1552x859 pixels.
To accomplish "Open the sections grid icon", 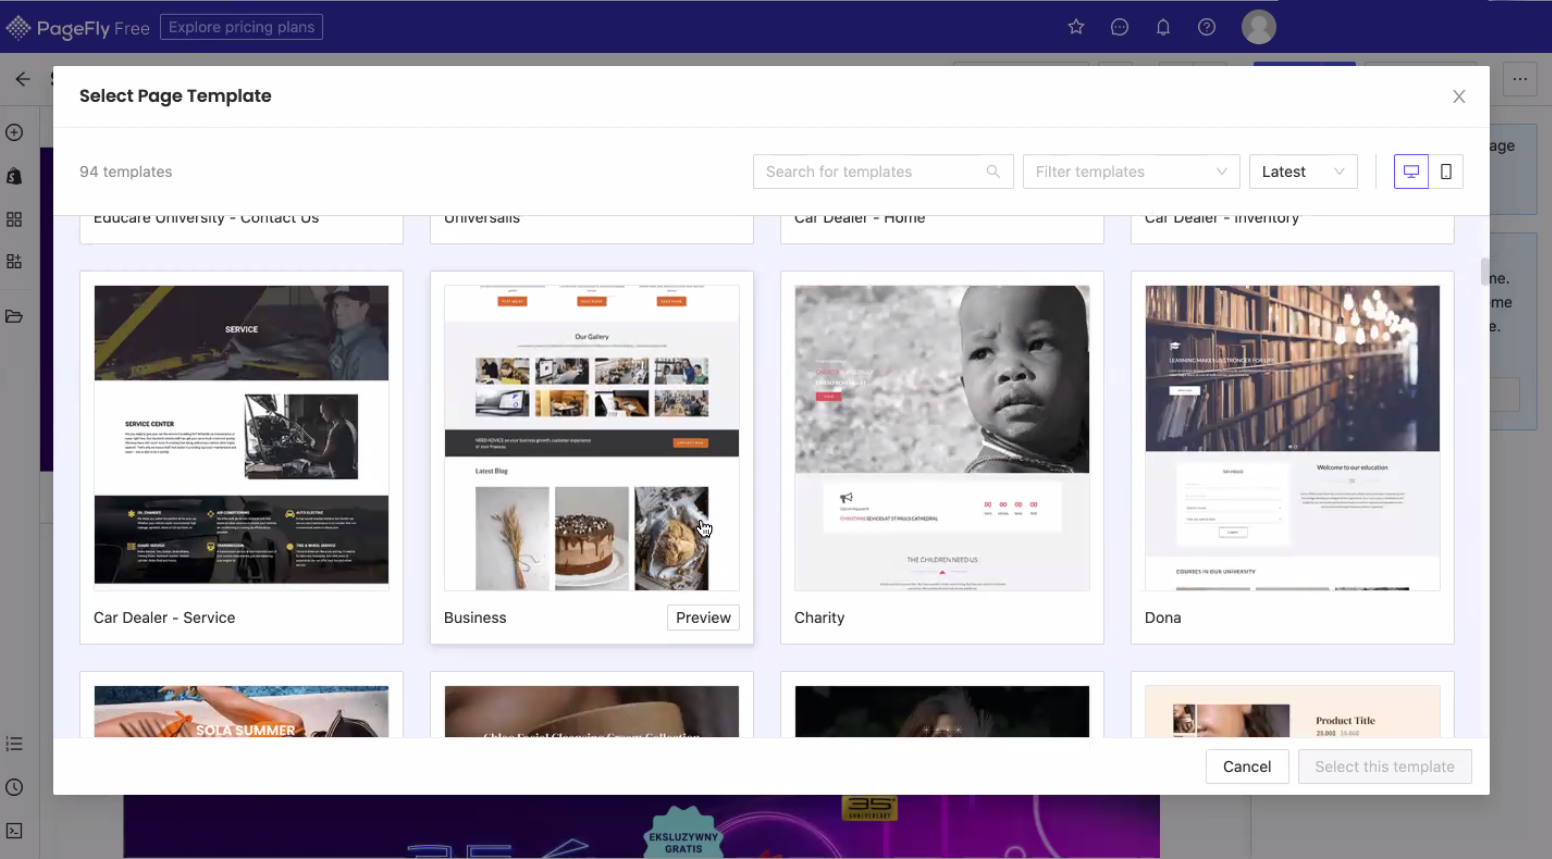I will 14,219.
